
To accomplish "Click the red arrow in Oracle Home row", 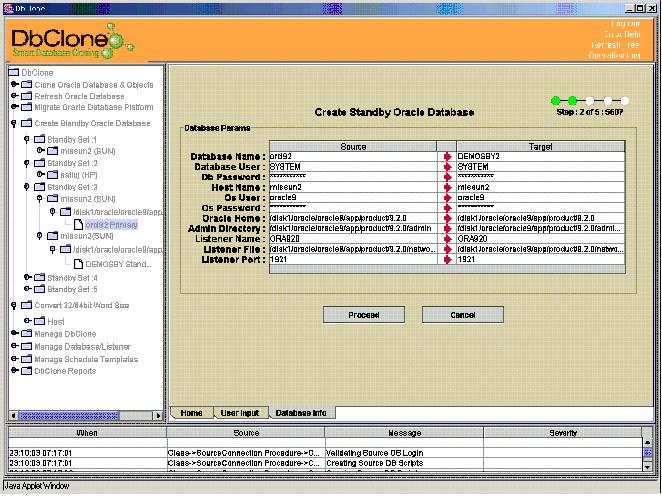I will tap(448, 218).
